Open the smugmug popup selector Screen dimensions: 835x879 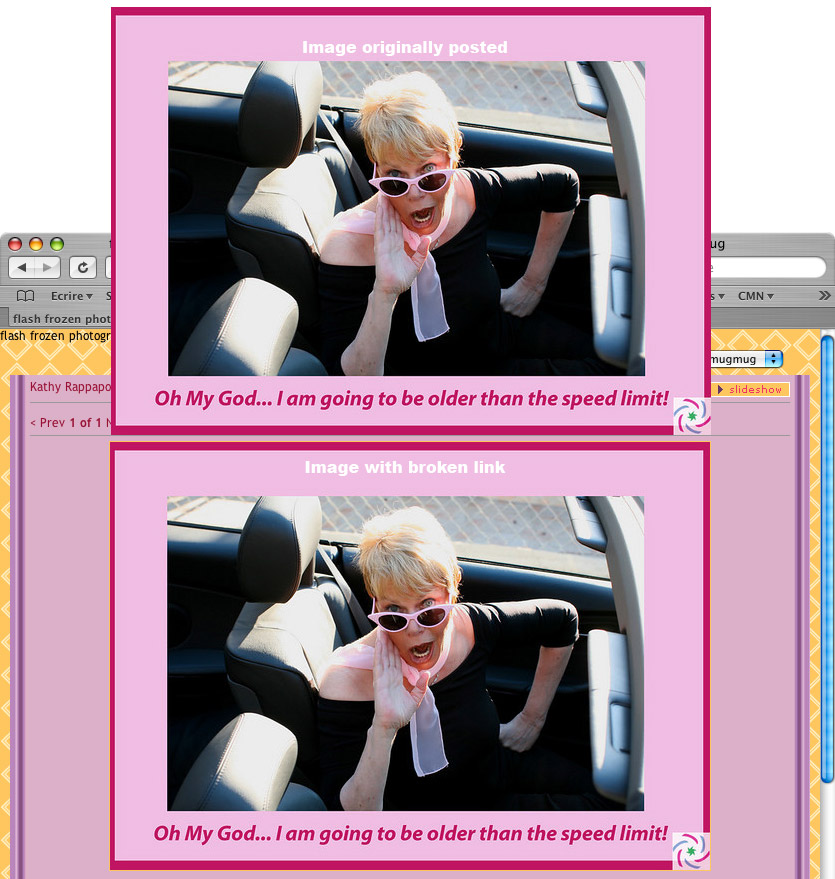[x=773, y=358]
